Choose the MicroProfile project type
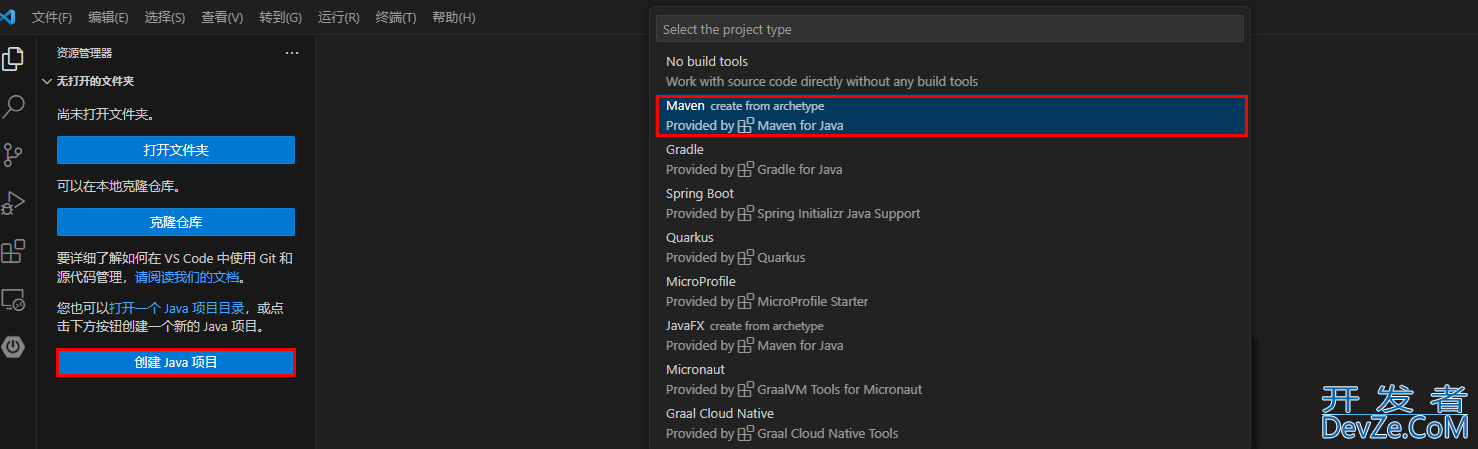 [x=950, y=292]
